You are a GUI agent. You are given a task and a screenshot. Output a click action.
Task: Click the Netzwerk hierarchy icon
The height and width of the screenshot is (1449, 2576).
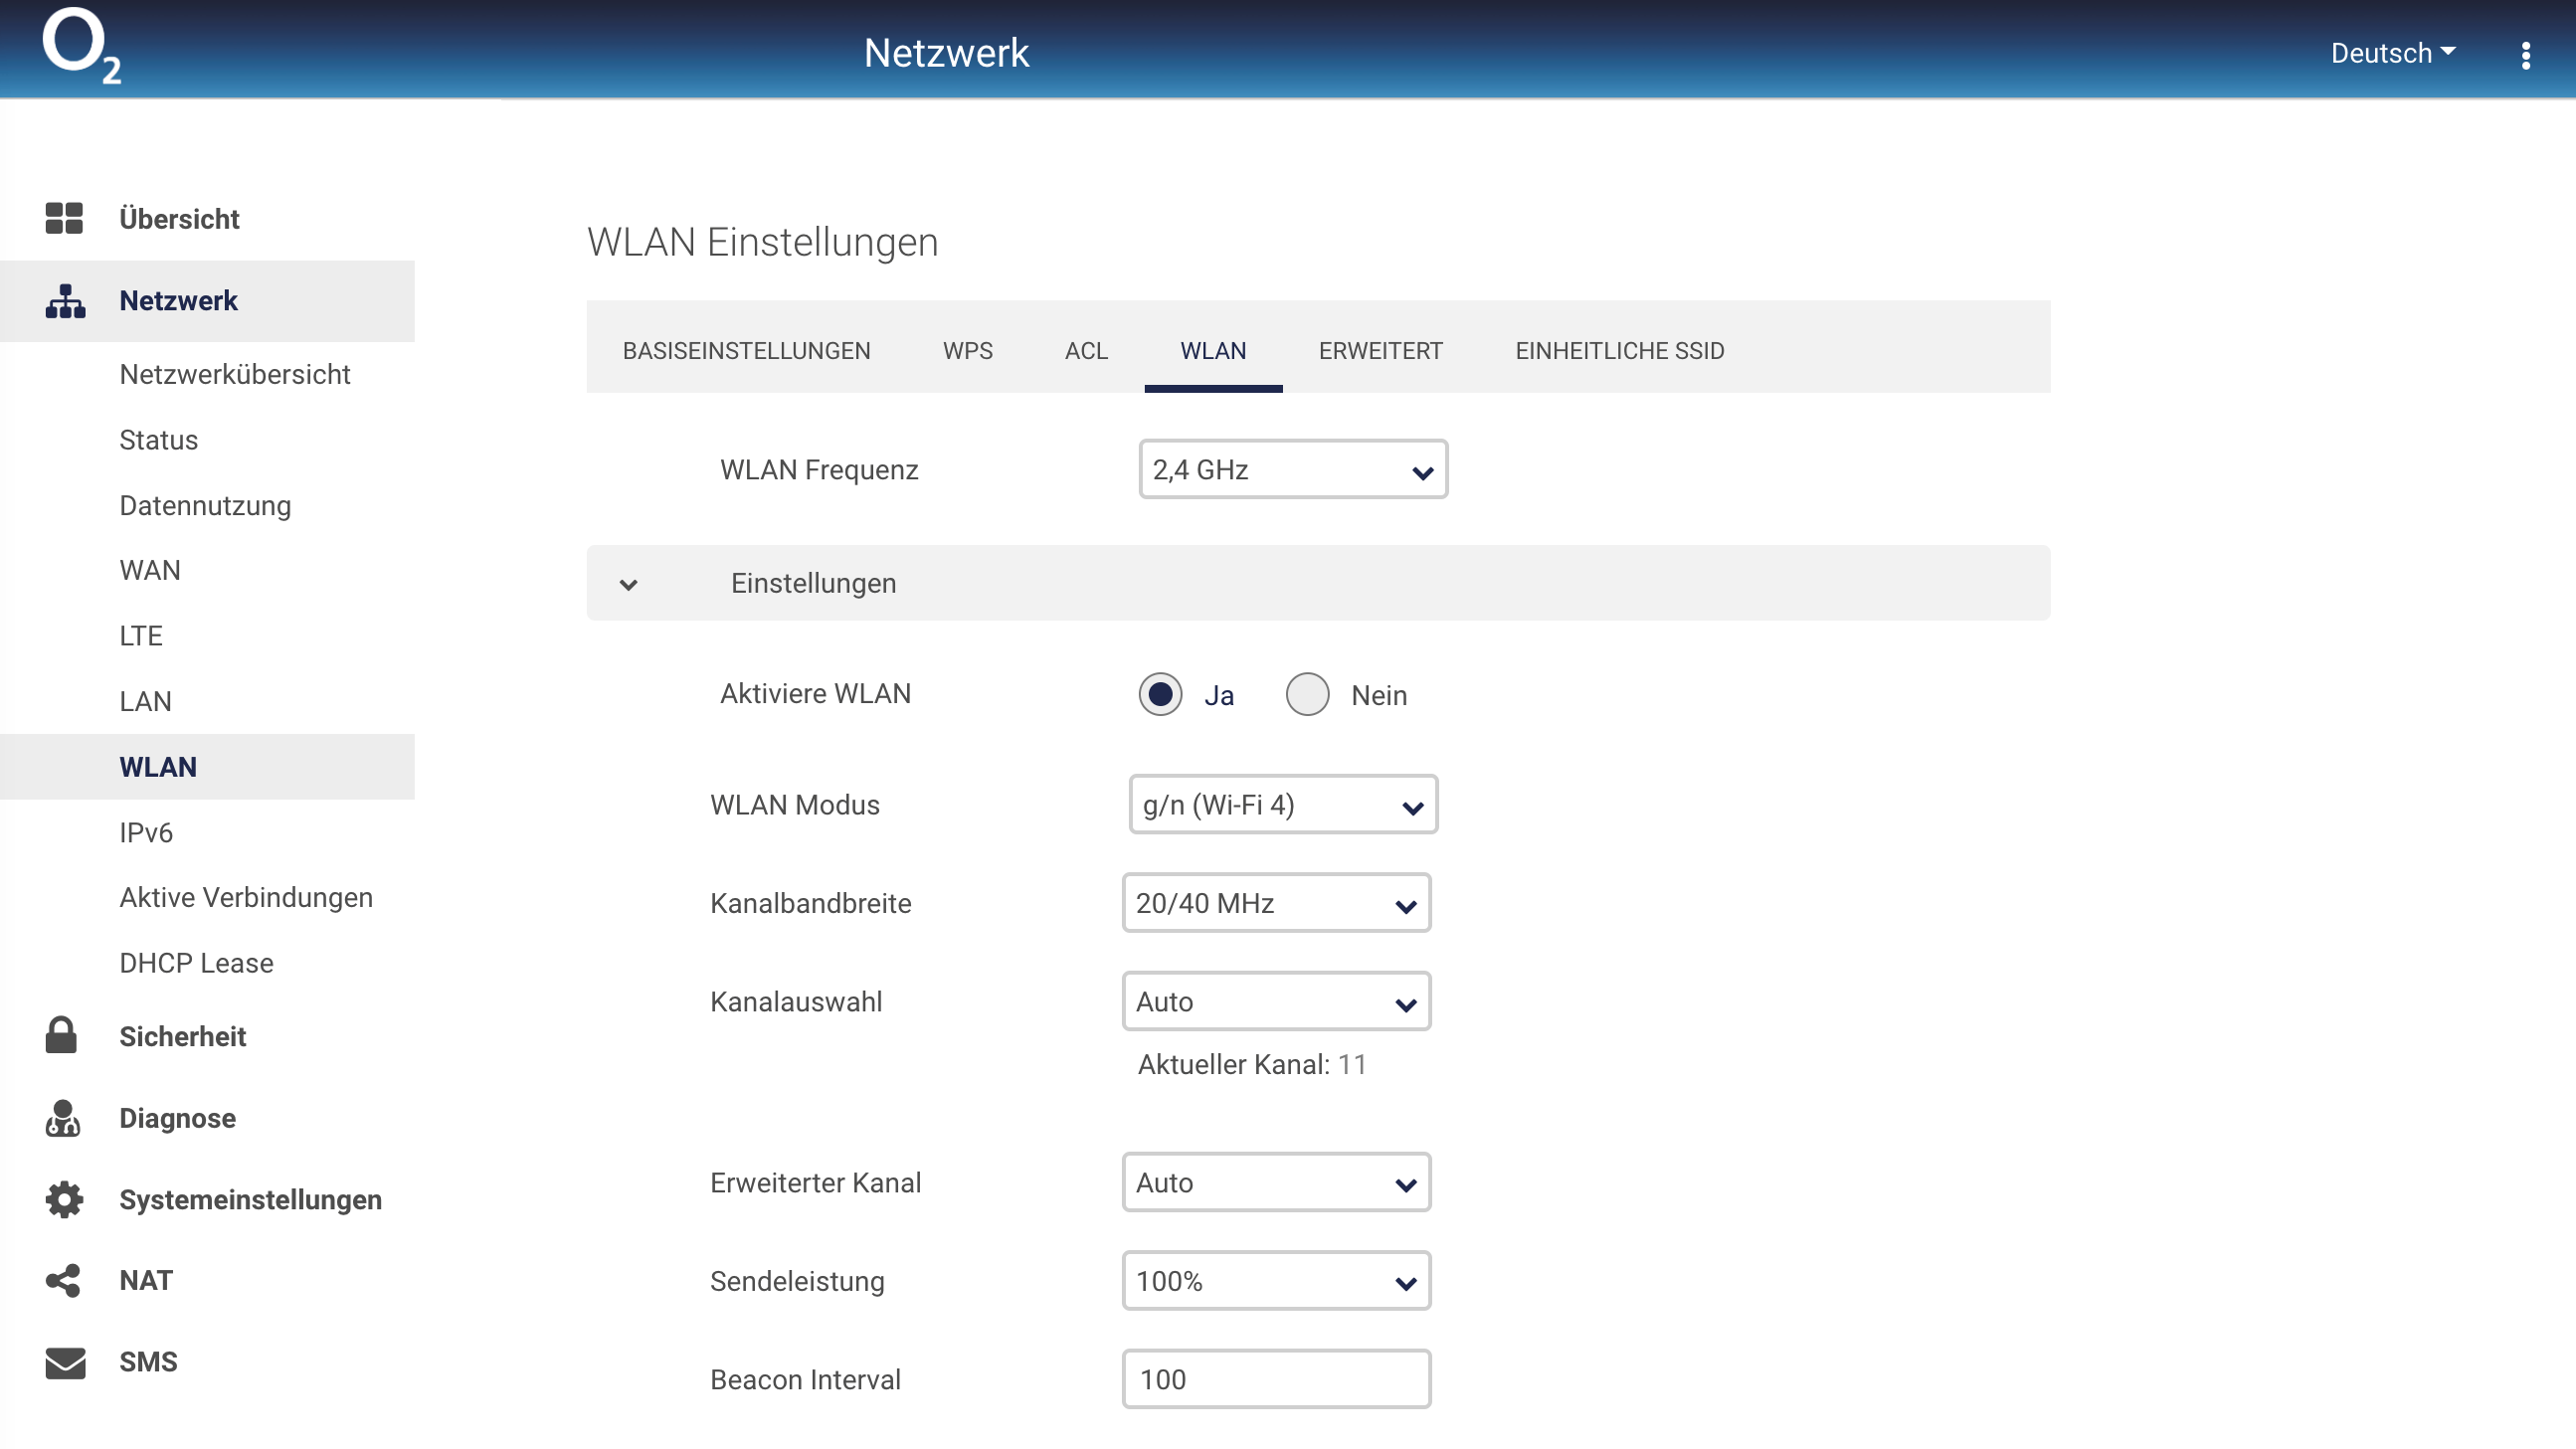(x=64, y=300)
